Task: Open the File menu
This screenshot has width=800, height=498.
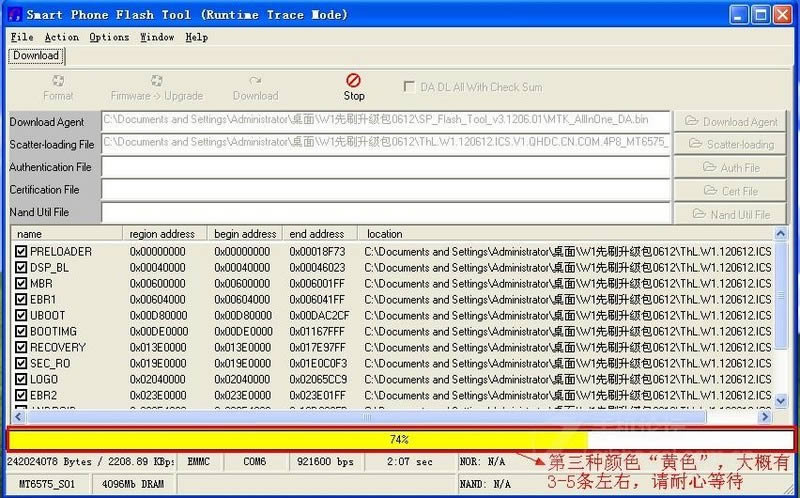Action: tap(21, 37)
